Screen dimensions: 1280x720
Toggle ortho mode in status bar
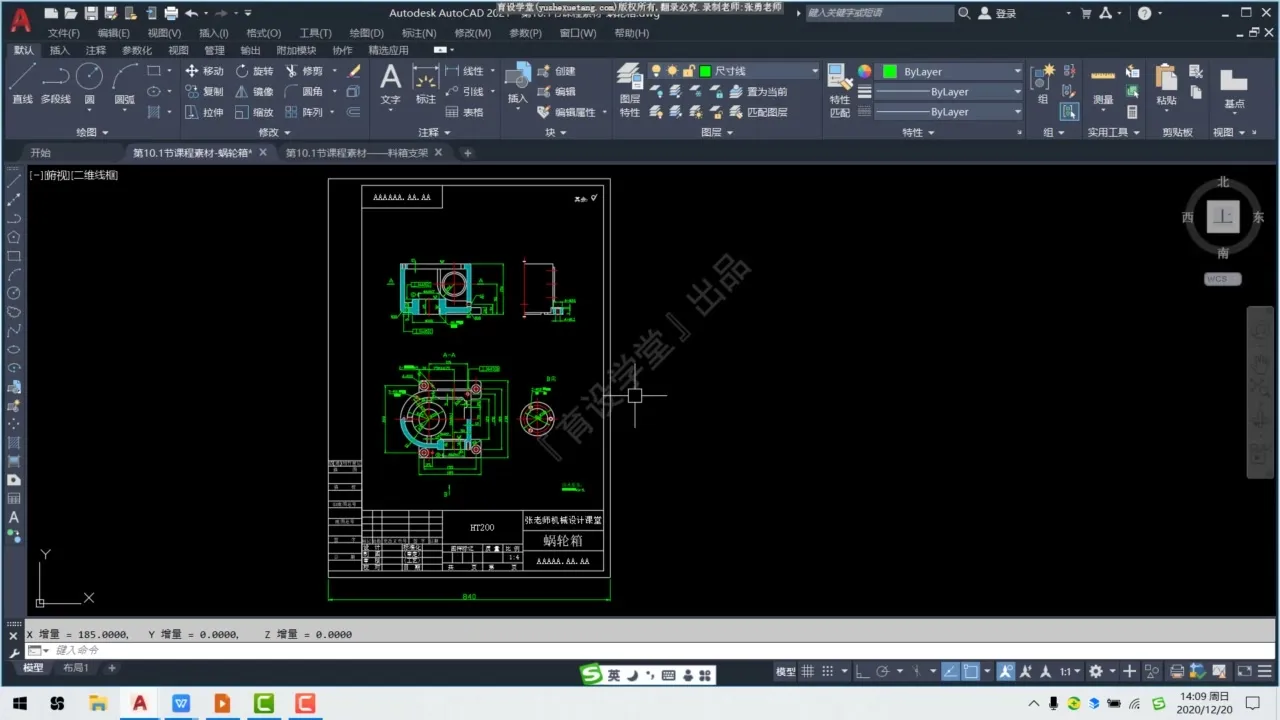(861, 671)
